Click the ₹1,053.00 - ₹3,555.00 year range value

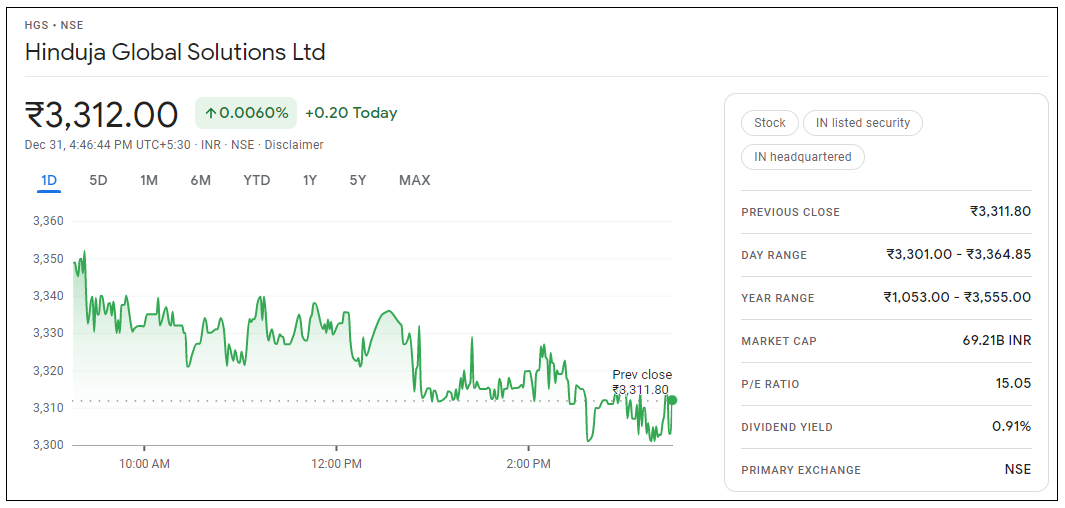pyautogui.click(x=957, y=297)
